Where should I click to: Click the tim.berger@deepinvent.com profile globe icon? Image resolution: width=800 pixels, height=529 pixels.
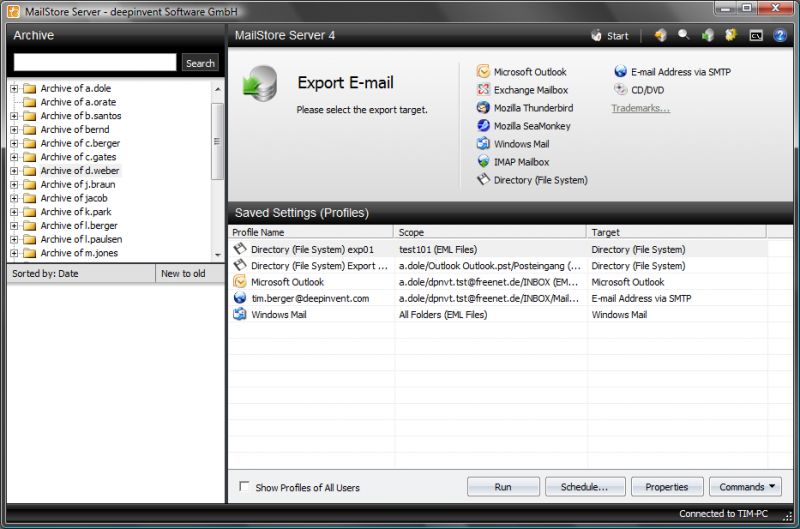pos(239,298)
